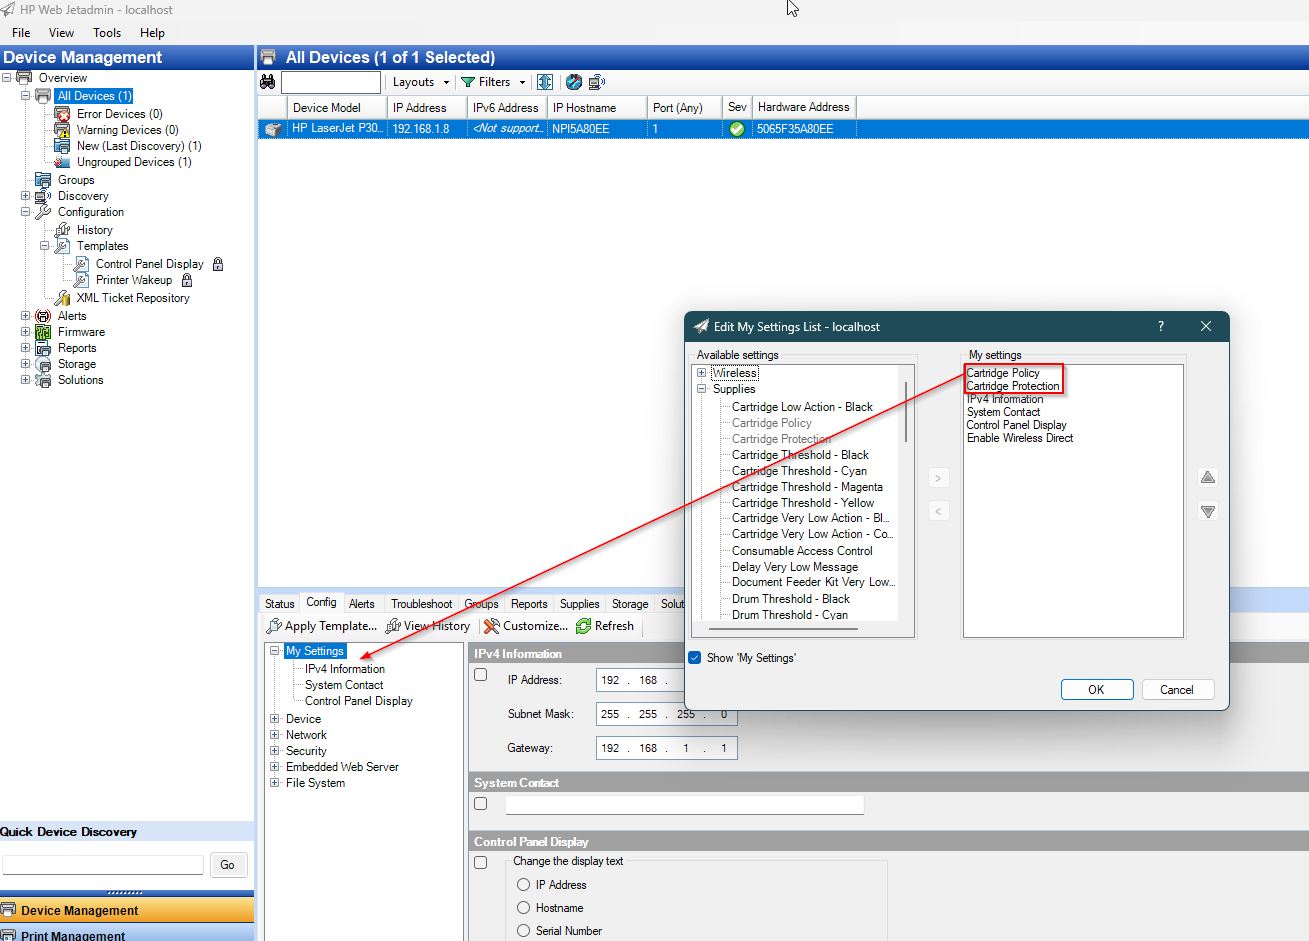Image resolution: width=1309 pixels, height=941 pixels.
Task: Check the System Contact checkbox
Action: pyautogui.click(x=481, y=803)
